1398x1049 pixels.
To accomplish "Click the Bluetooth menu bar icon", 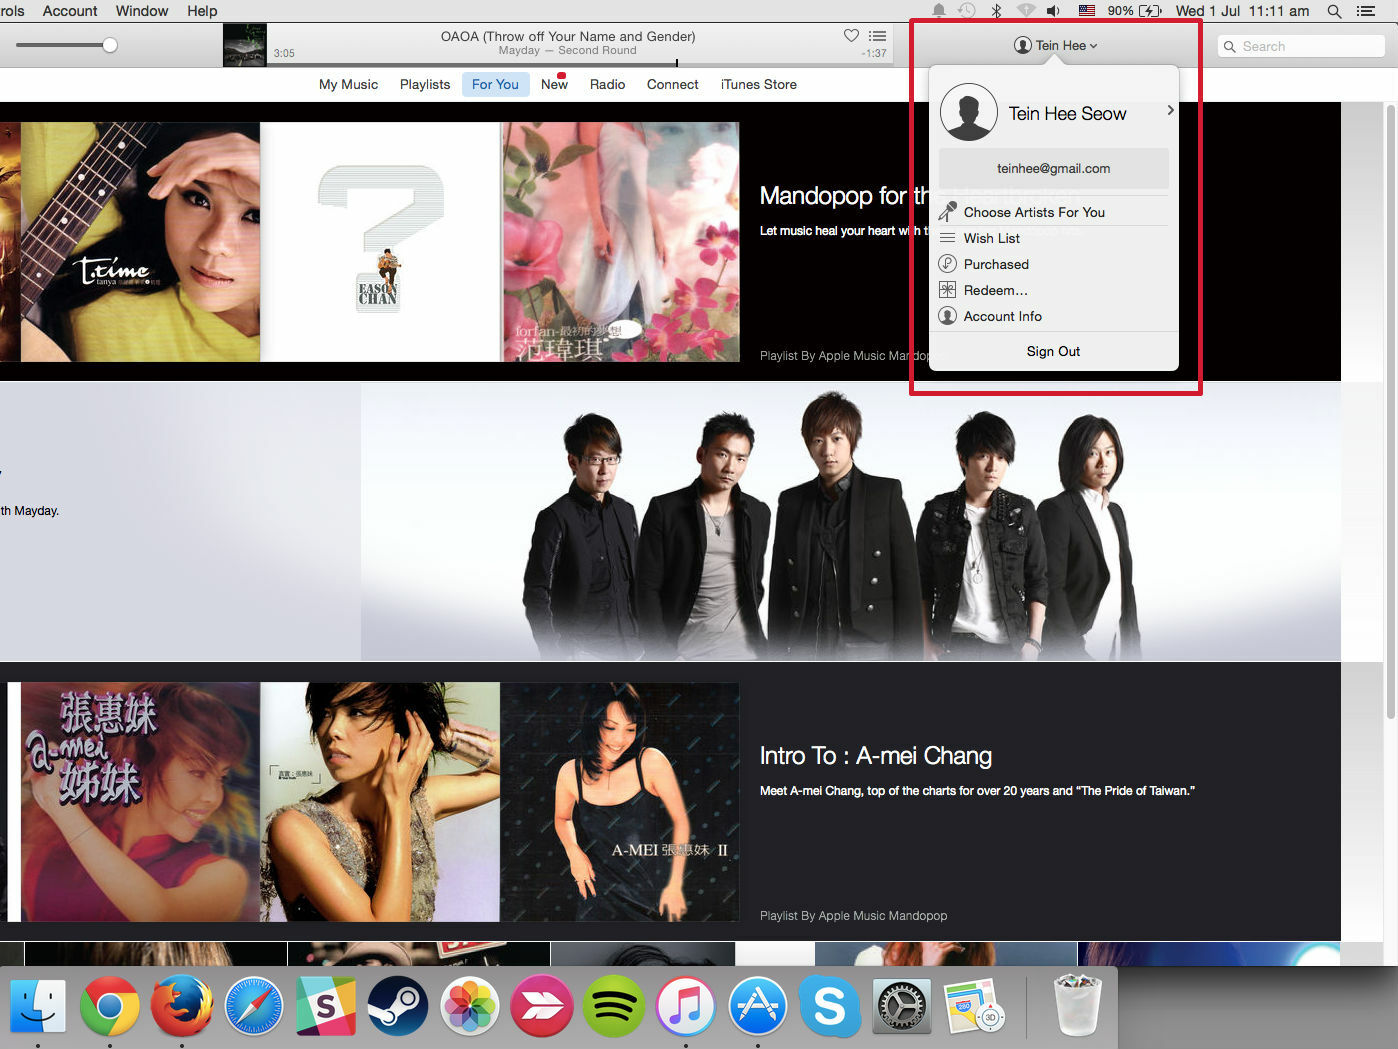I will pos(996,11).
